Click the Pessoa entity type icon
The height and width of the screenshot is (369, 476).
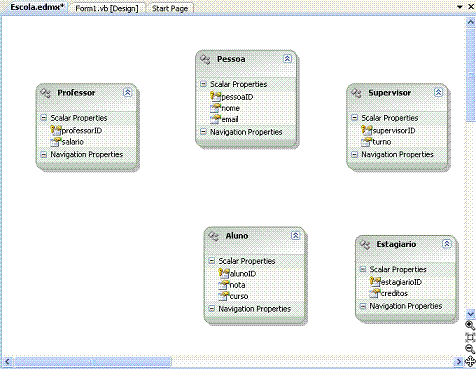[x=205, y=59]
